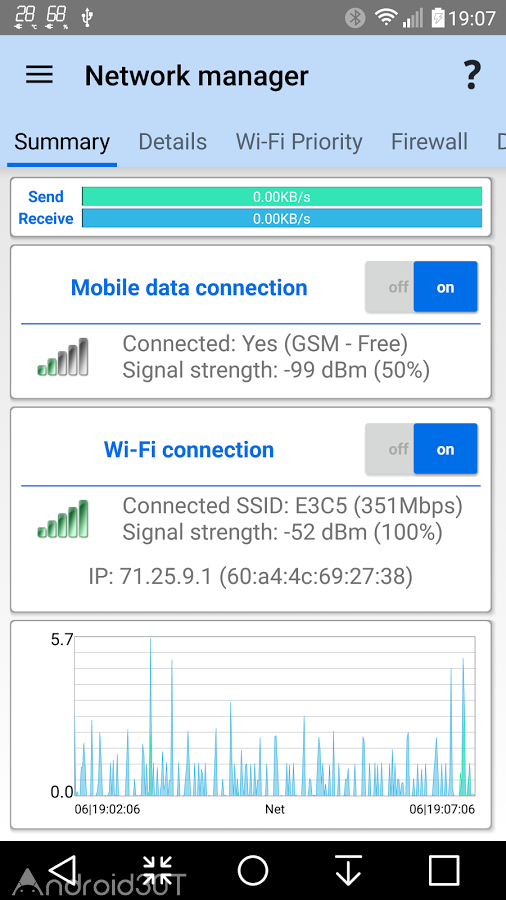506x900 pixels.
Task: Tap the green Send speed bar
Action: [x=282, y=197]
